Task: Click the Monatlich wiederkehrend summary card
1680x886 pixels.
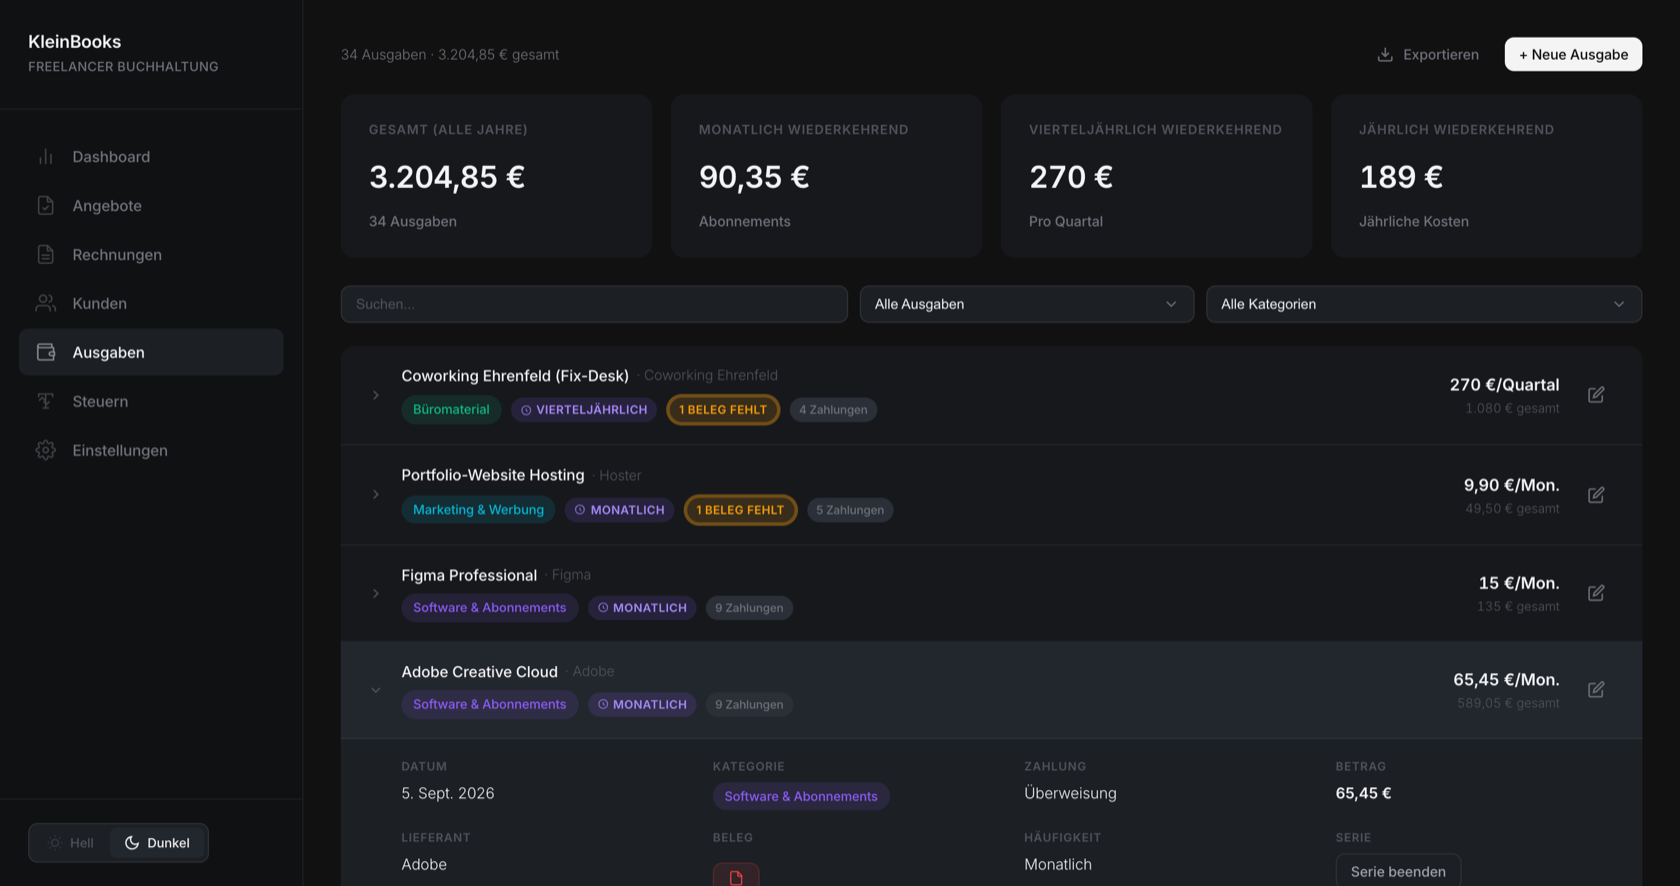Action: click(826, 176)
